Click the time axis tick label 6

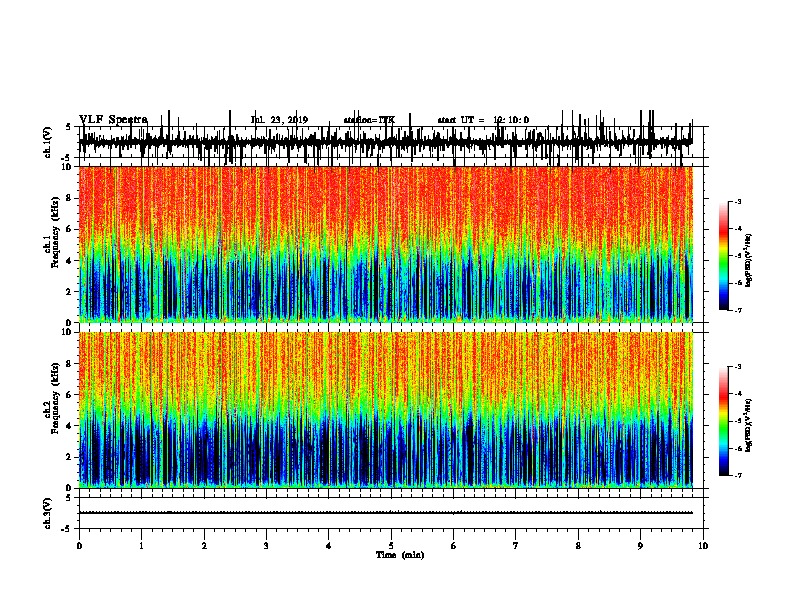point(454,546)
